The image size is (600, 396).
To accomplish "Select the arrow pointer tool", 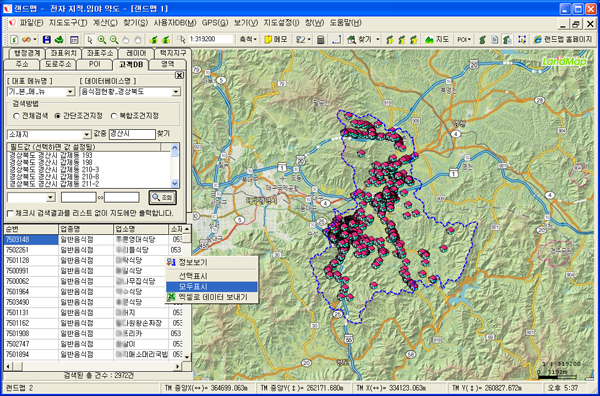I will 90,39.
